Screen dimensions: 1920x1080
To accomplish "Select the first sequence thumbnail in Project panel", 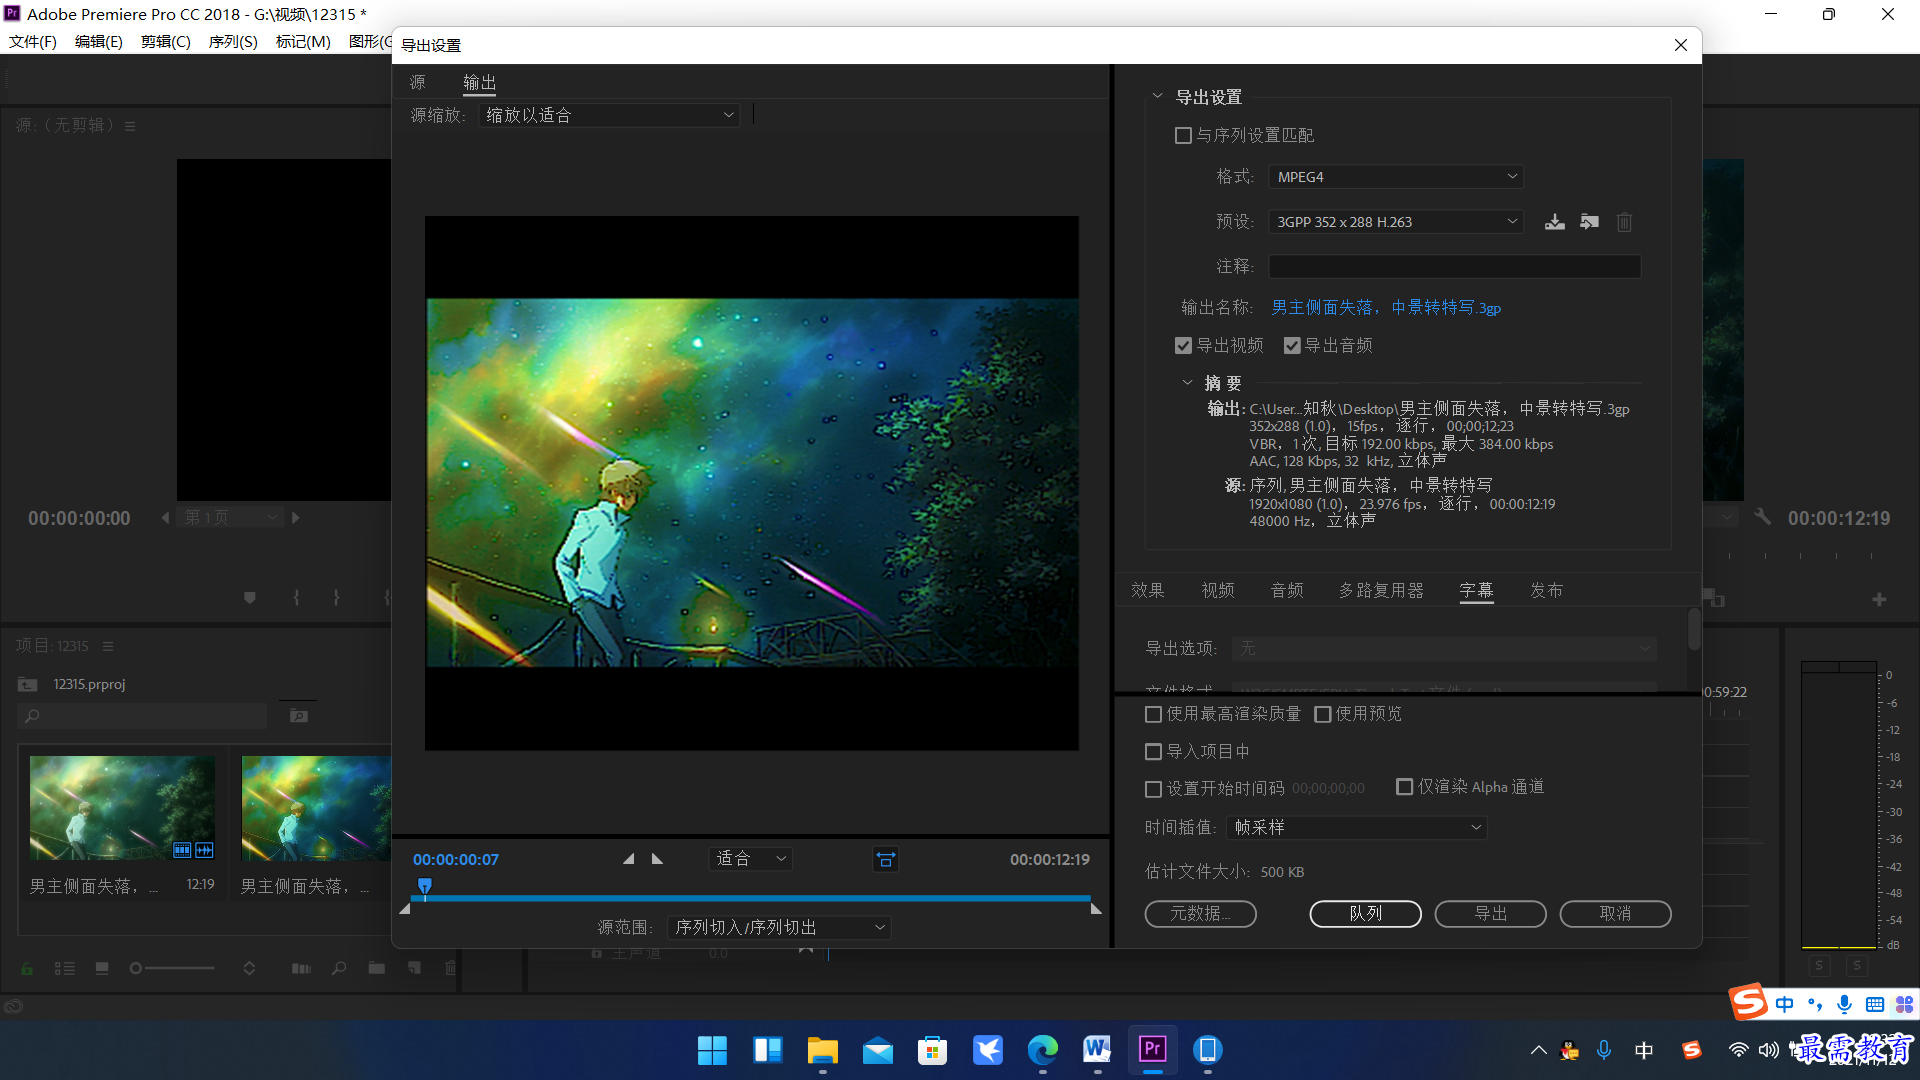I will (x=122, y=807).
